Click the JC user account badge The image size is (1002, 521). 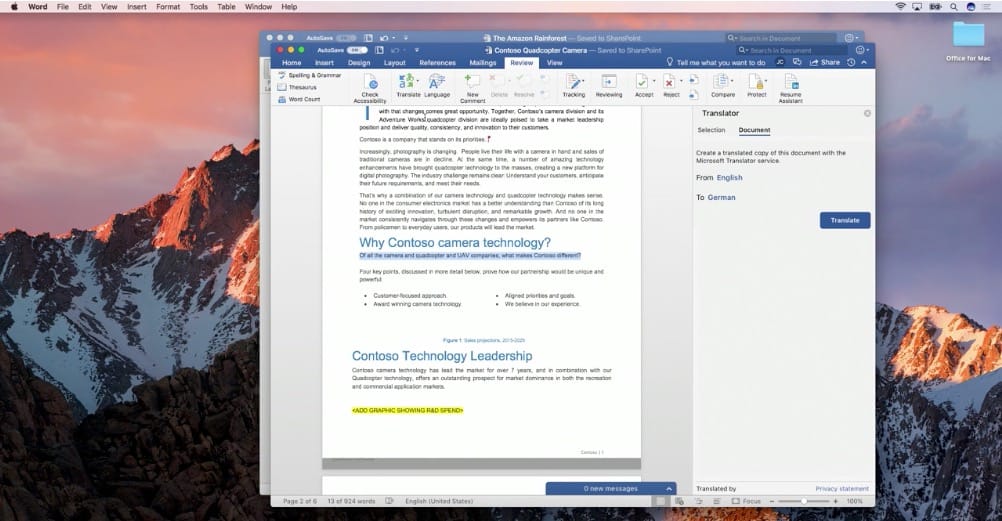[x=780, y=62]
